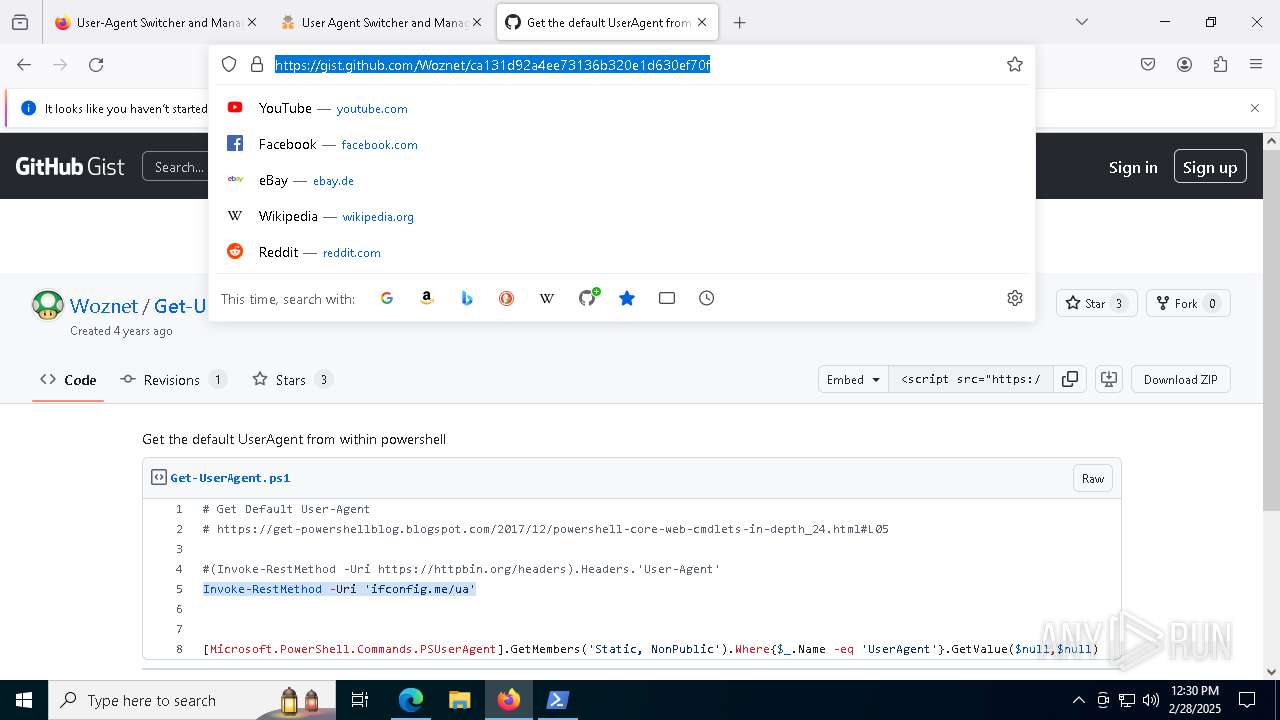The image size is (1280, 720).
Task: Search with DuckDuckGo icon
Action: (x=507, y=298)
